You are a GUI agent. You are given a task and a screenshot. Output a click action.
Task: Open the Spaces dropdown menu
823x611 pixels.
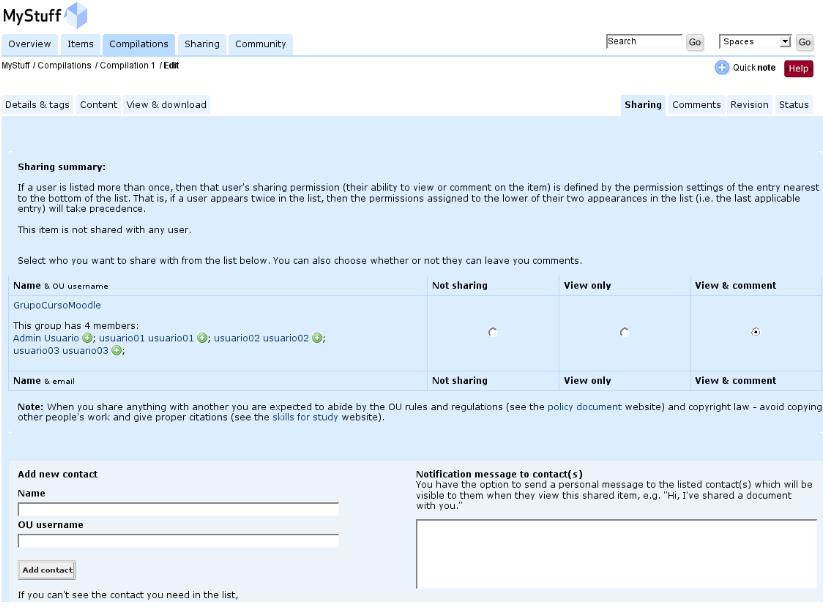coord(755,42)
